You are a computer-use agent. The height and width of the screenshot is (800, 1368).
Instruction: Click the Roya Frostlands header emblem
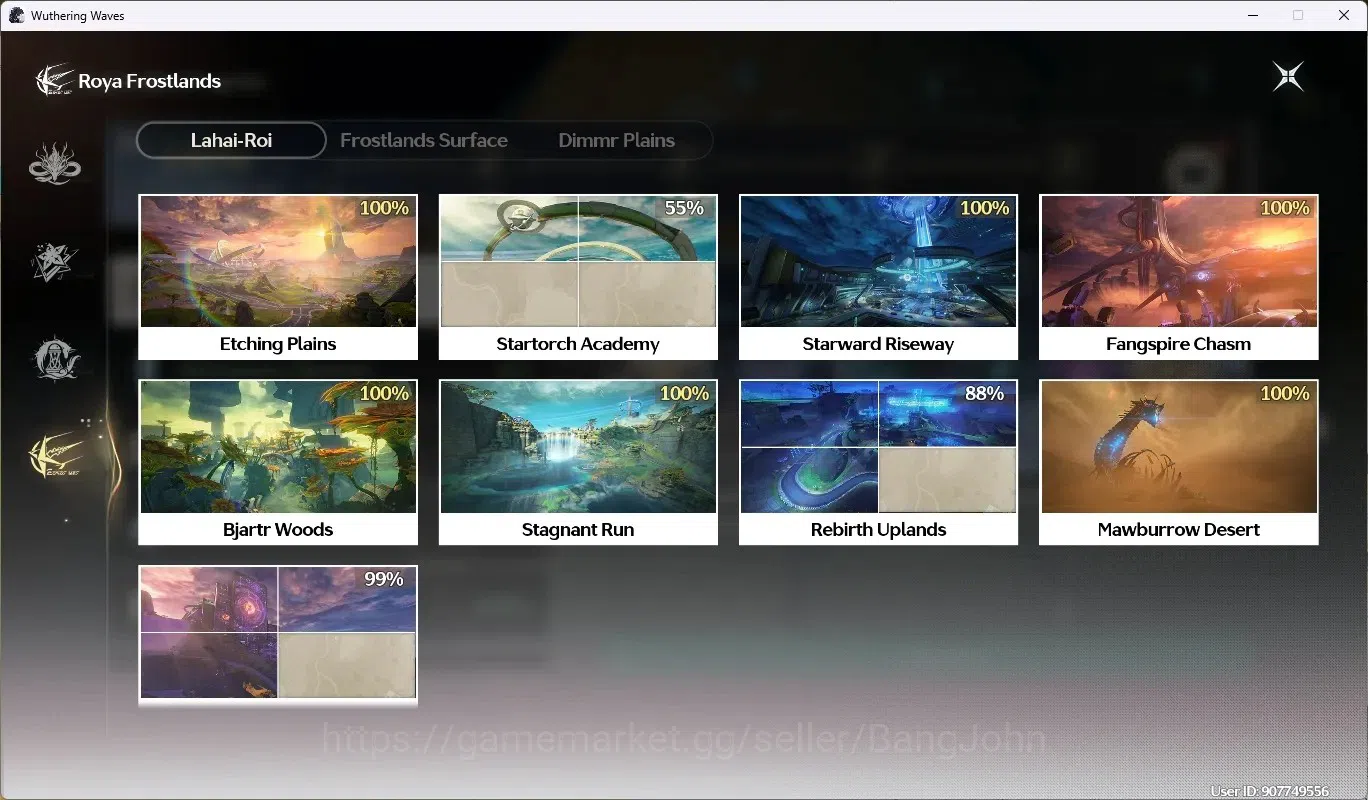(x=54, y=80)
